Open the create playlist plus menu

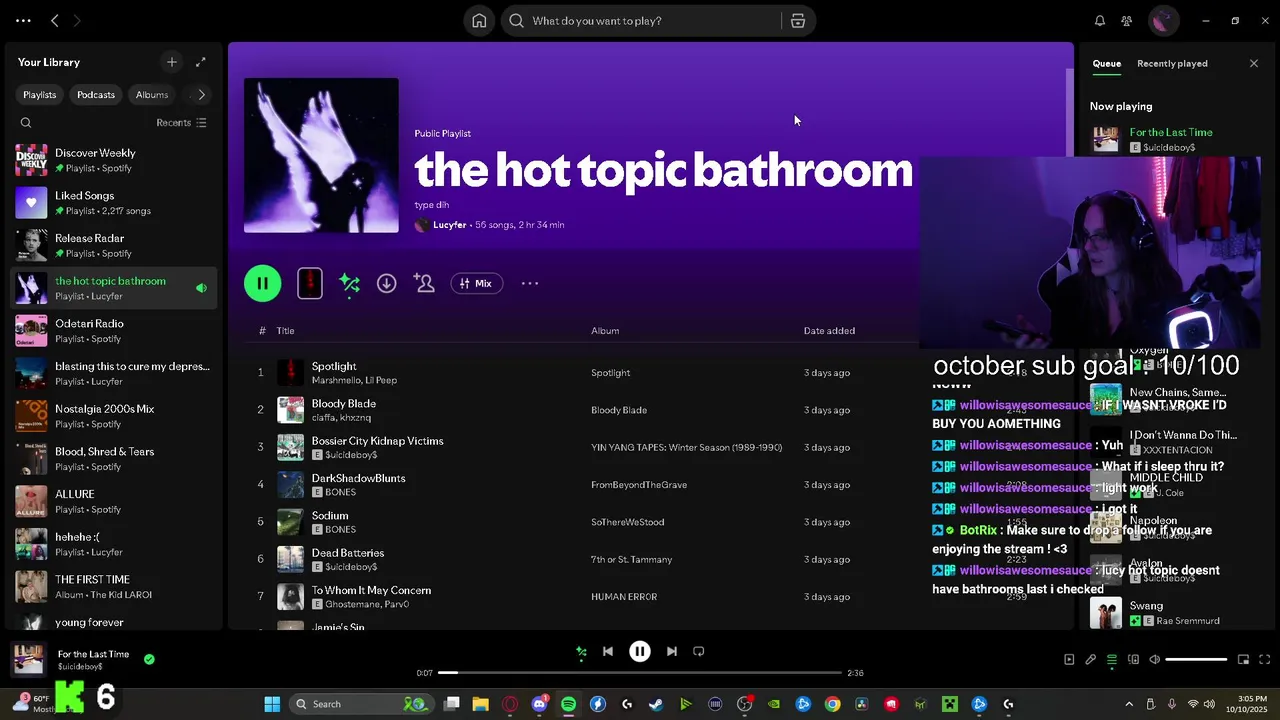pos(172,62)
